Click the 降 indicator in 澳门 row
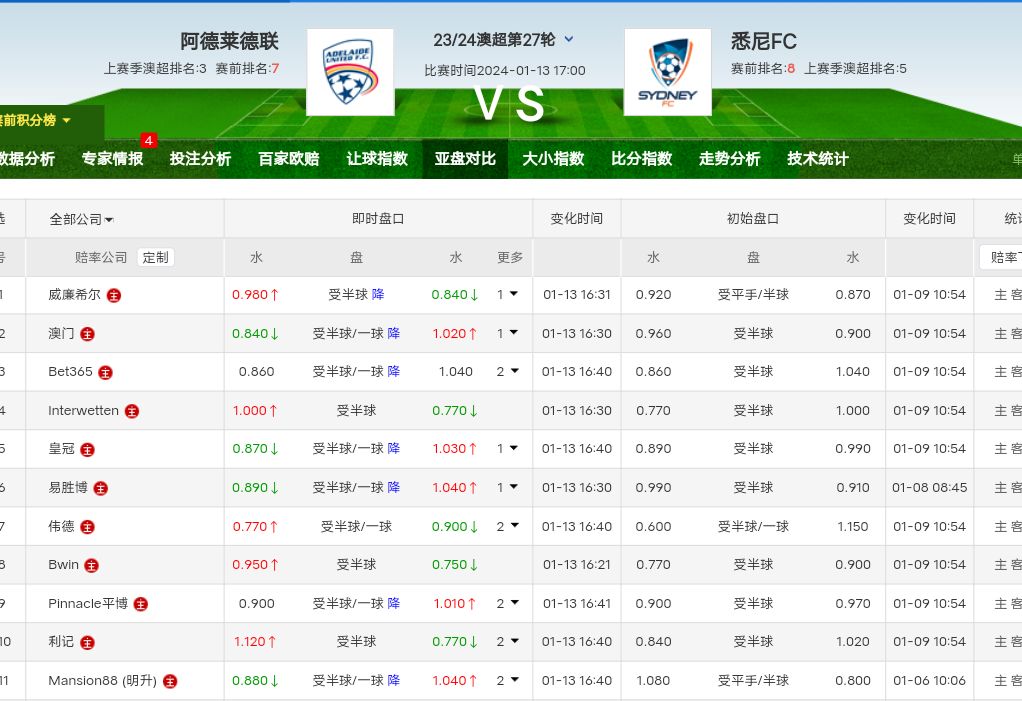1022x701 pixels. pyautogui.click(x=393, y=334)
